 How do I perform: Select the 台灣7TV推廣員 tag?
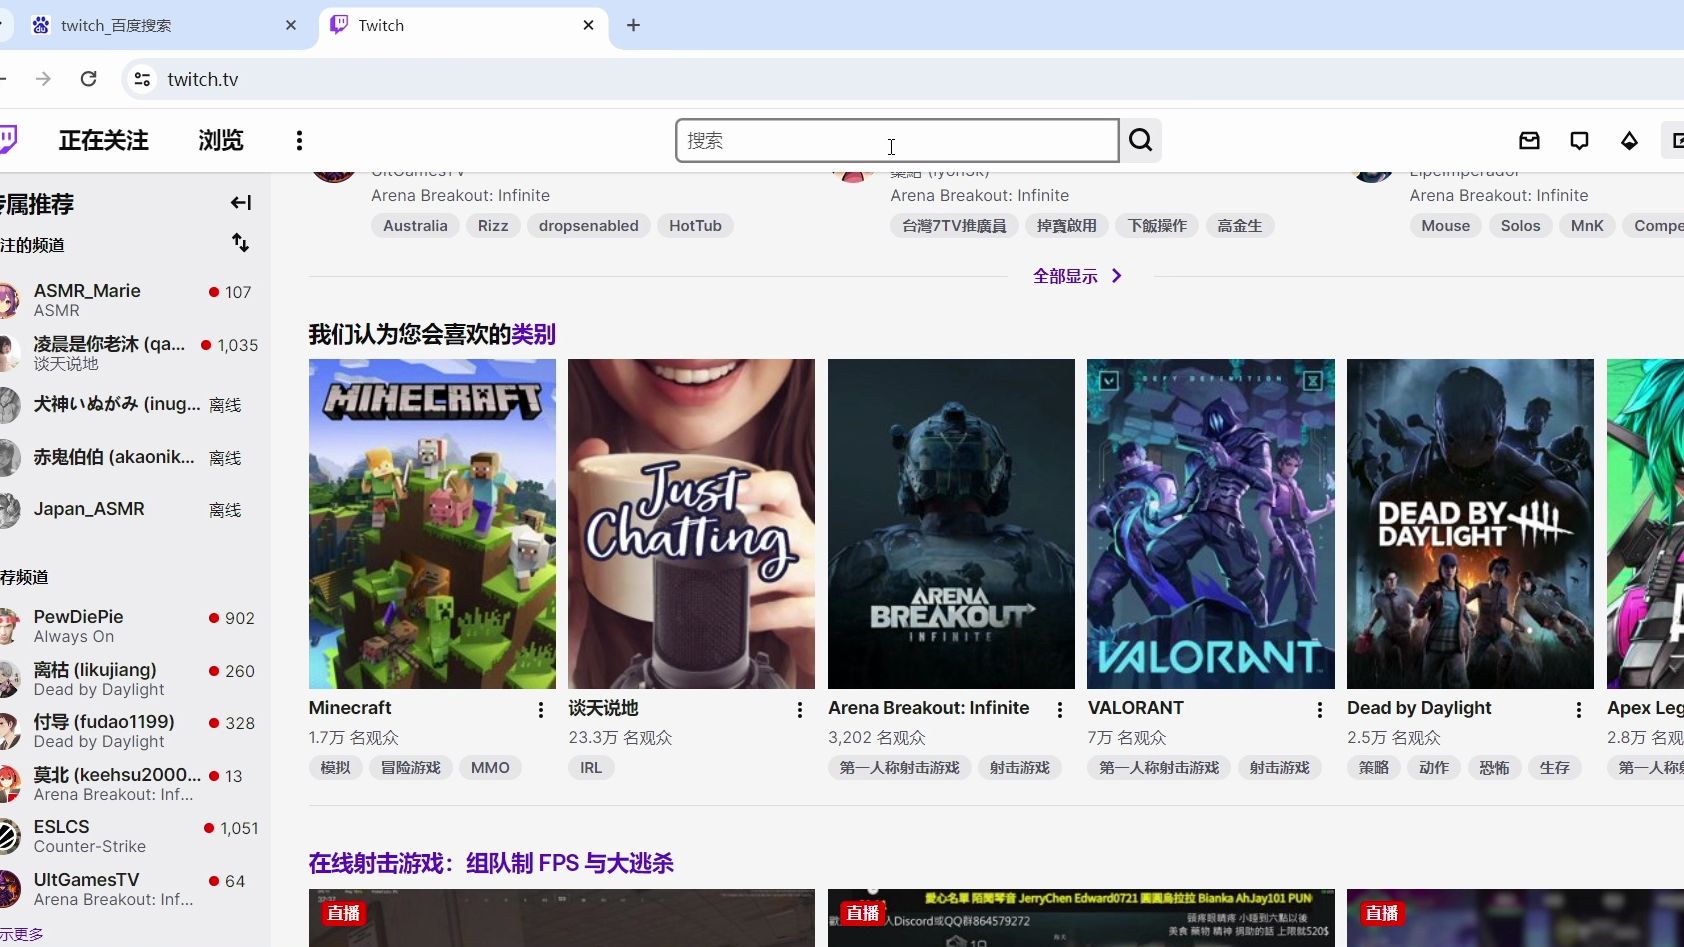pos(954,226)
